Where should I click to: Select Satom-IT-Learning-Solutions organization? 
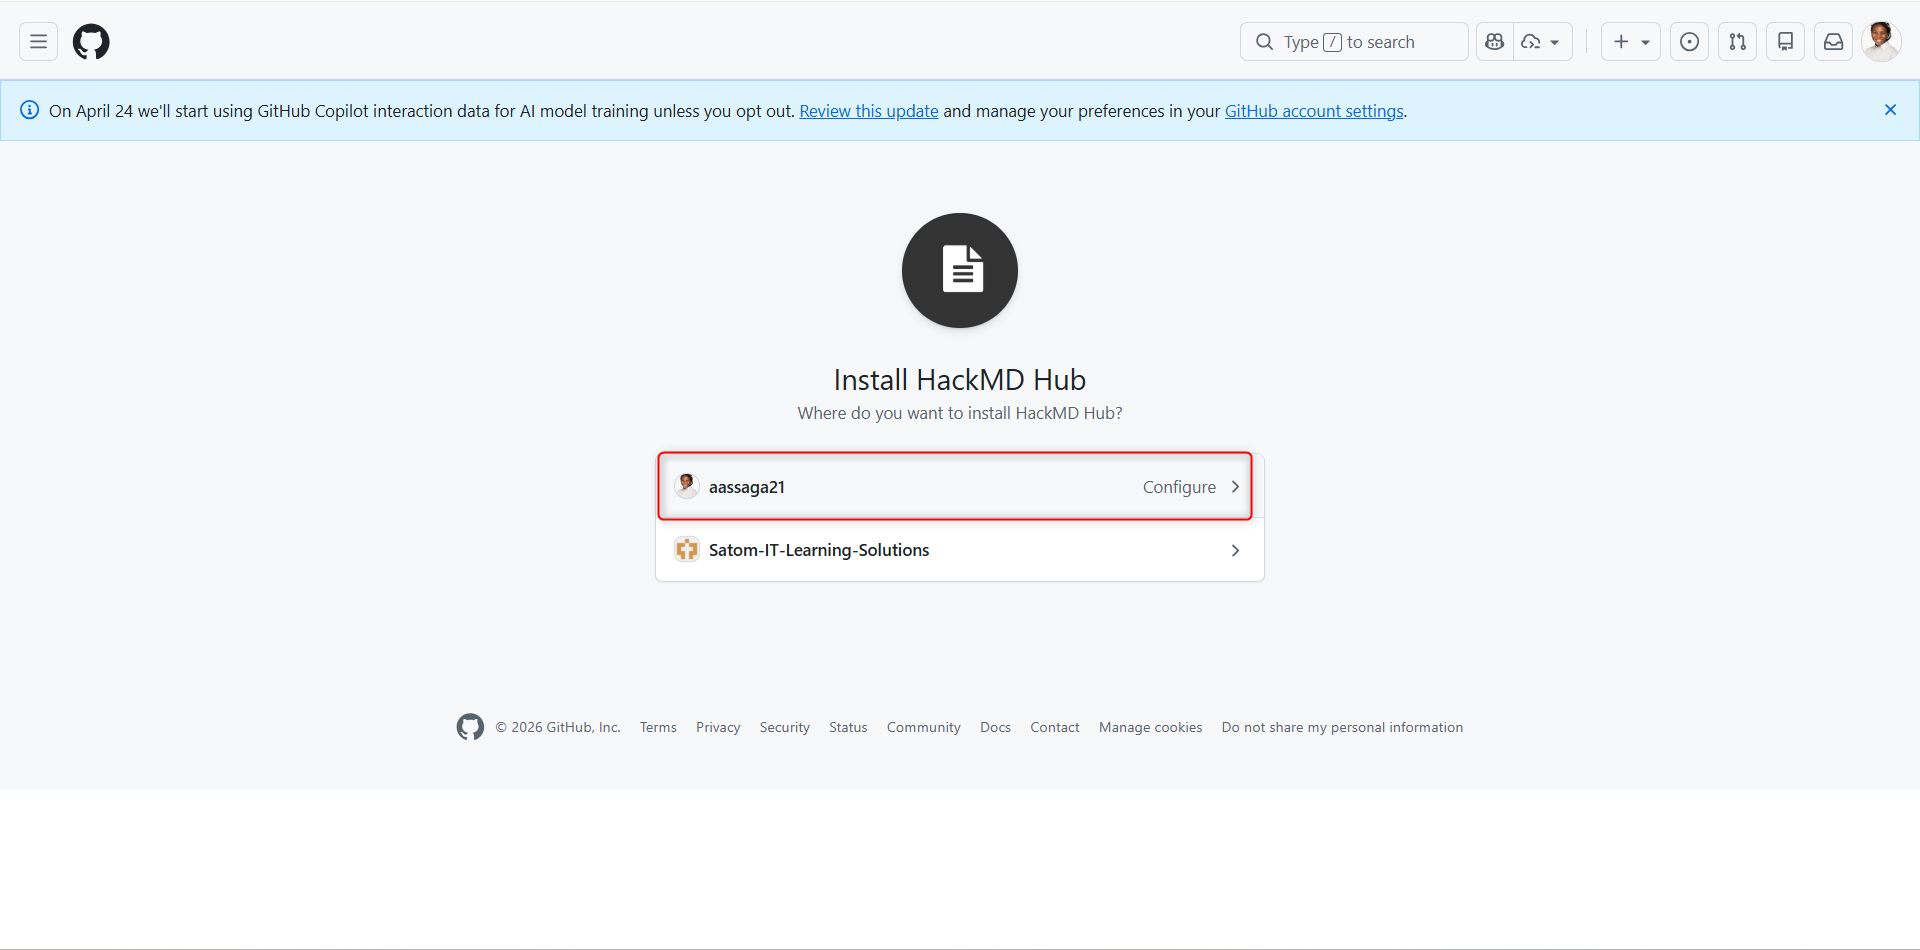(960, 550)
